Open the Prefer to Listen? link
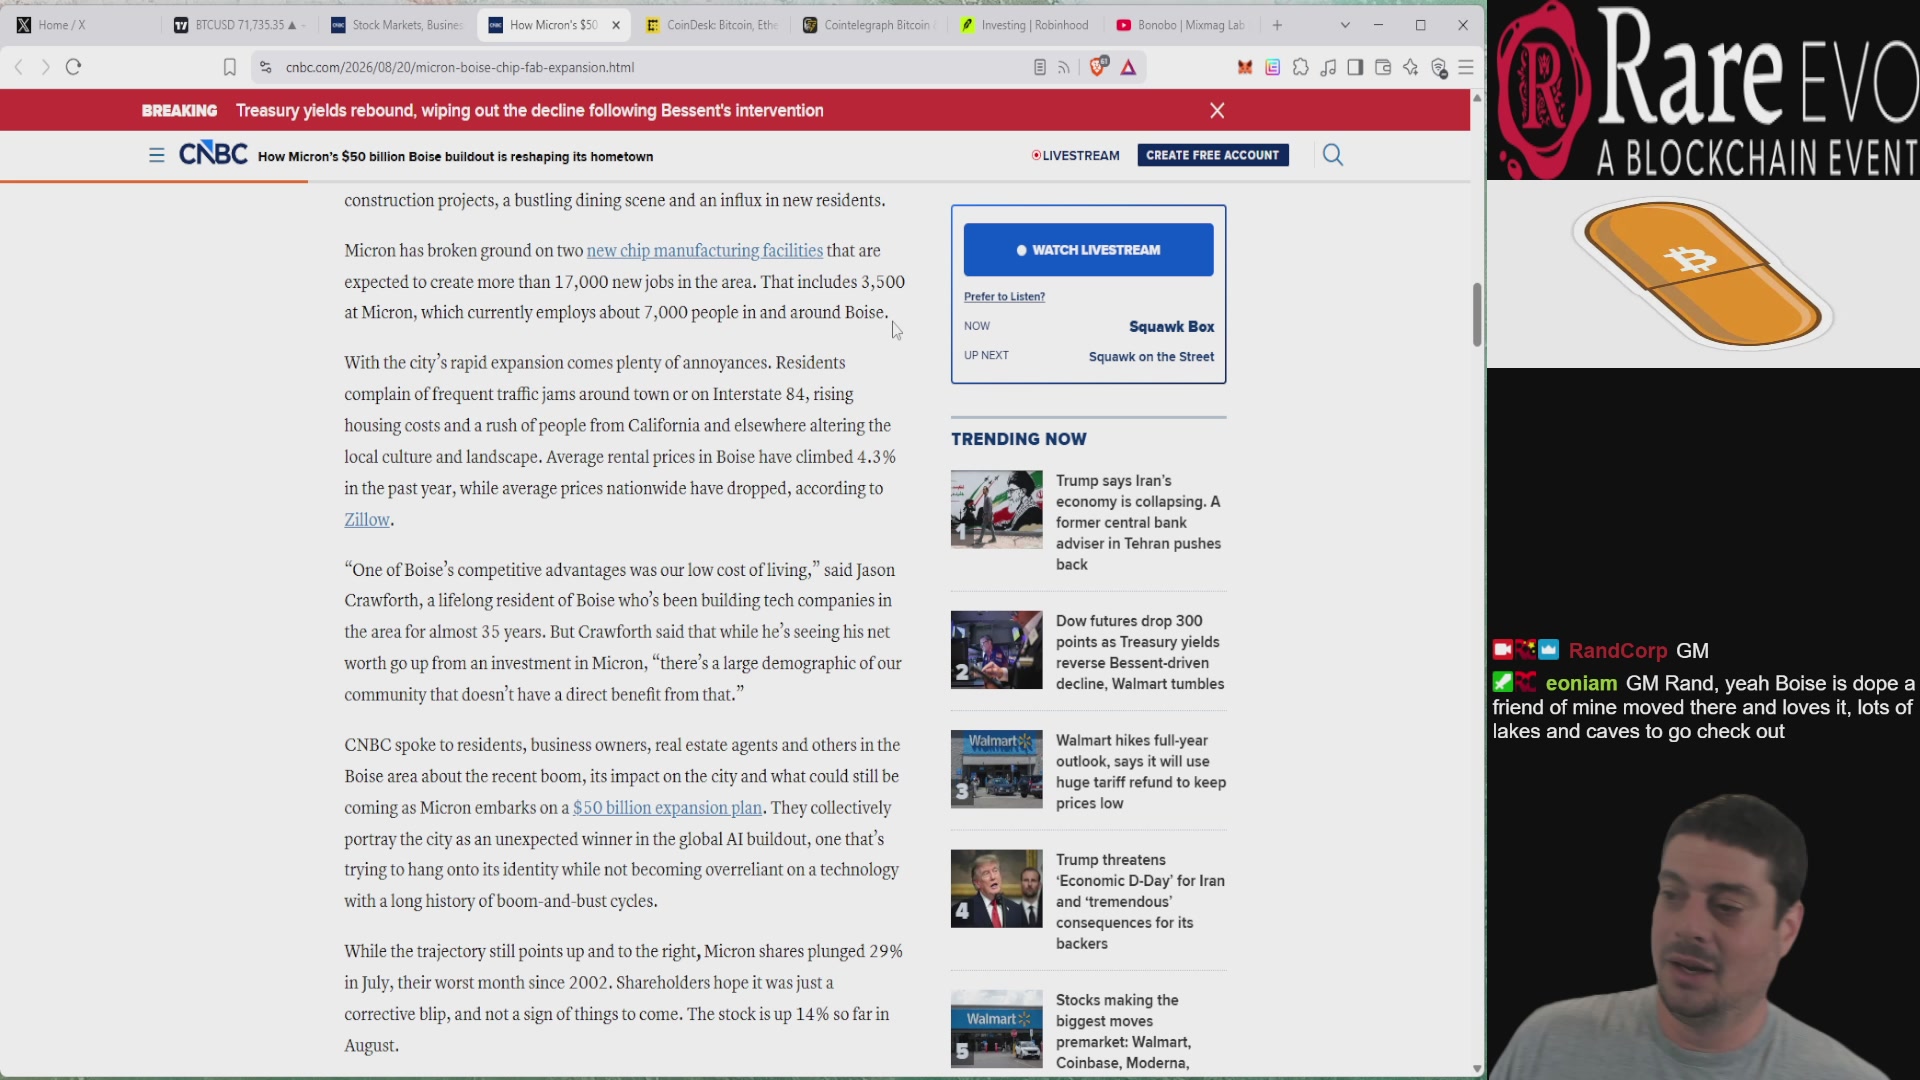The image size is (1920, 1080). coord(1004,297)
